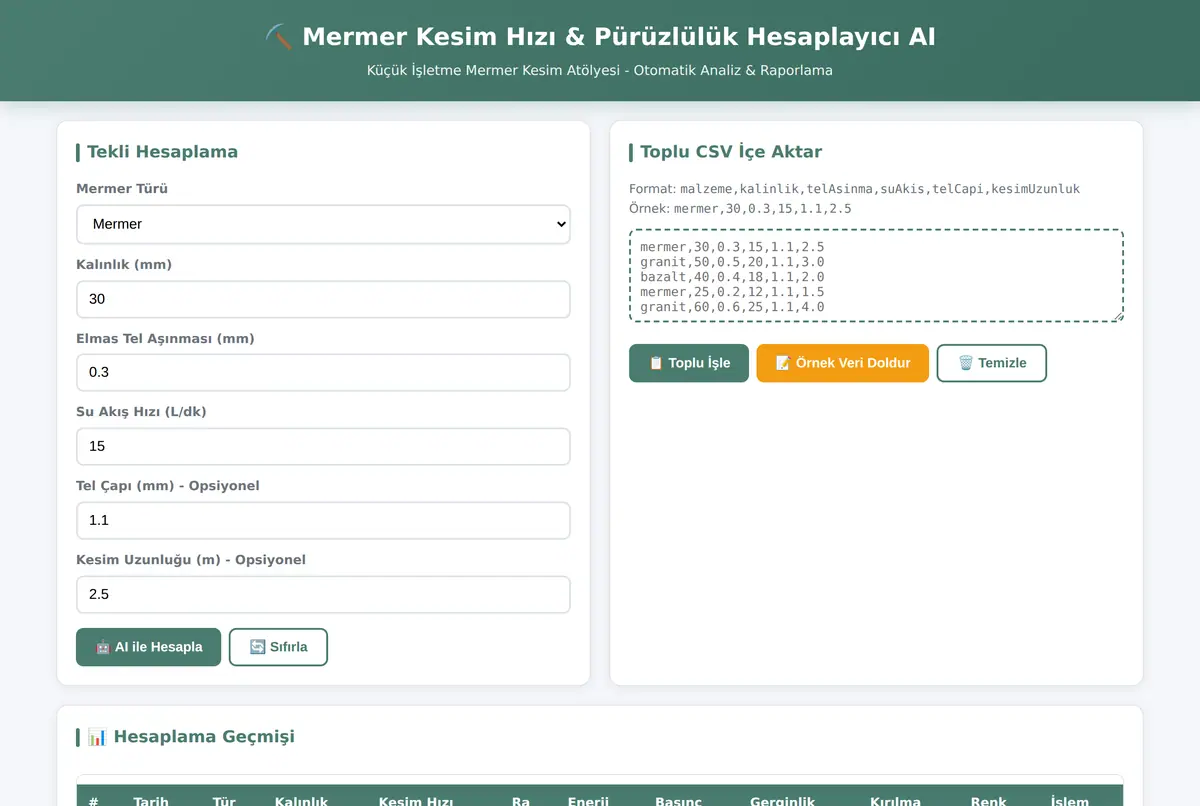
Task: Click the Su Akış Hızı input field
Action: (323, 446)
